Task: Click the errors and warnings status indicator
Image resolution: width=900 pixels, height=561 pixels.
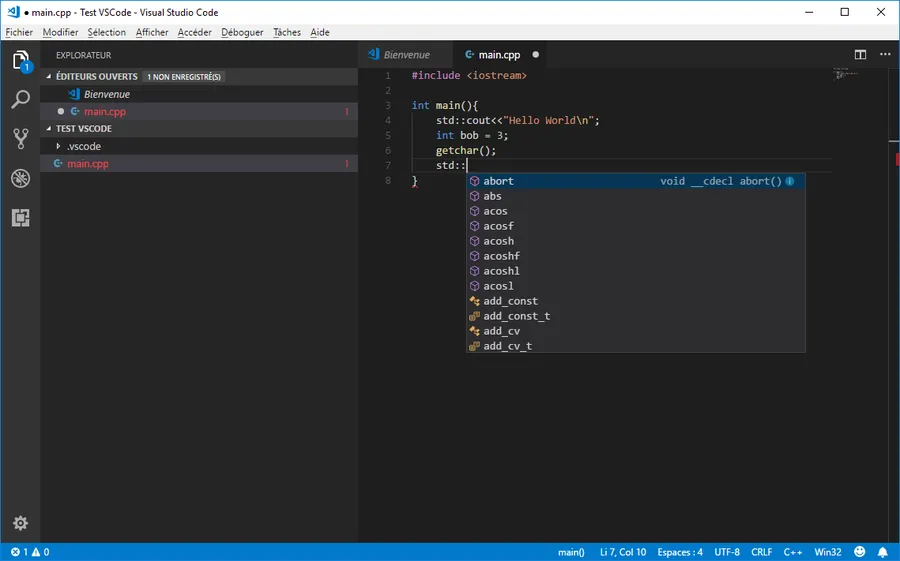Action: tap(30, 552)
